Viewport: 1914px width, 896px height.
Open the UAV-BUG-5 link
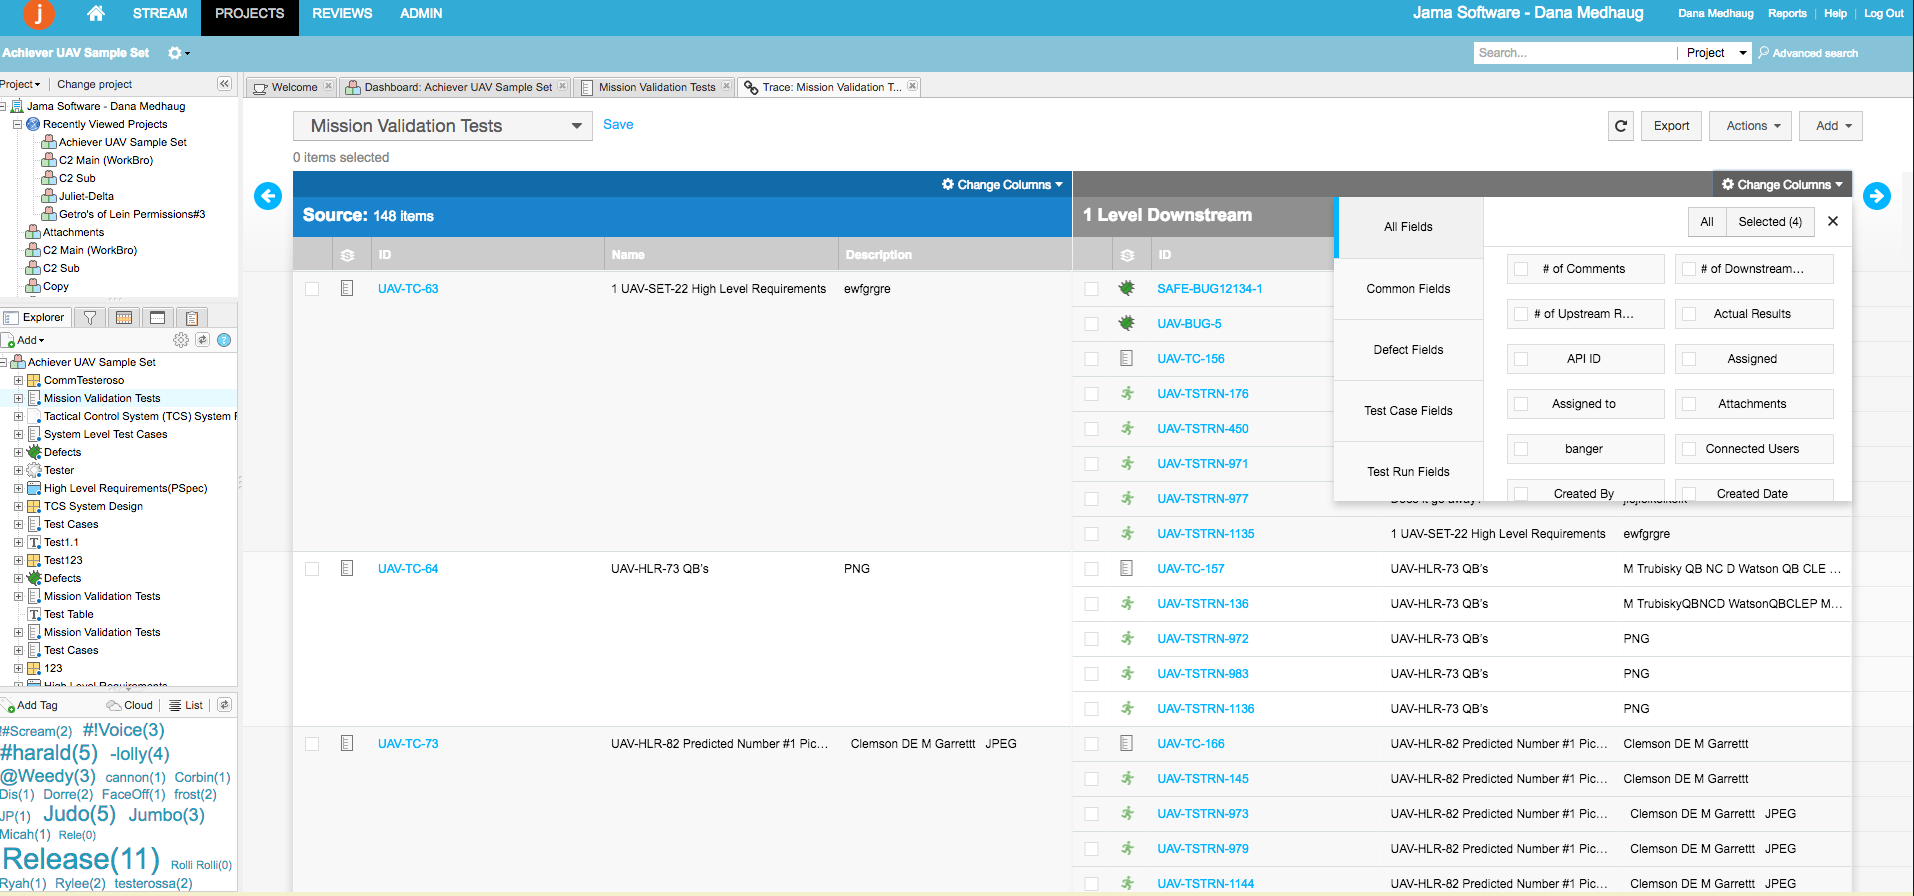[1189, 324]
